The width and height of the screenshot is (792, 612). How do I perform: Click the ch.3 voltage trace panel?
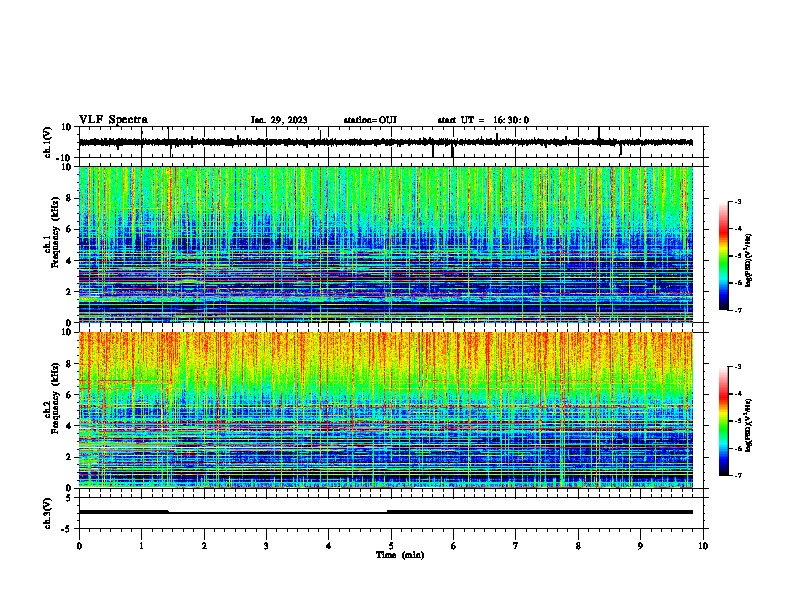pyautogui.click(x=391, y=513)
